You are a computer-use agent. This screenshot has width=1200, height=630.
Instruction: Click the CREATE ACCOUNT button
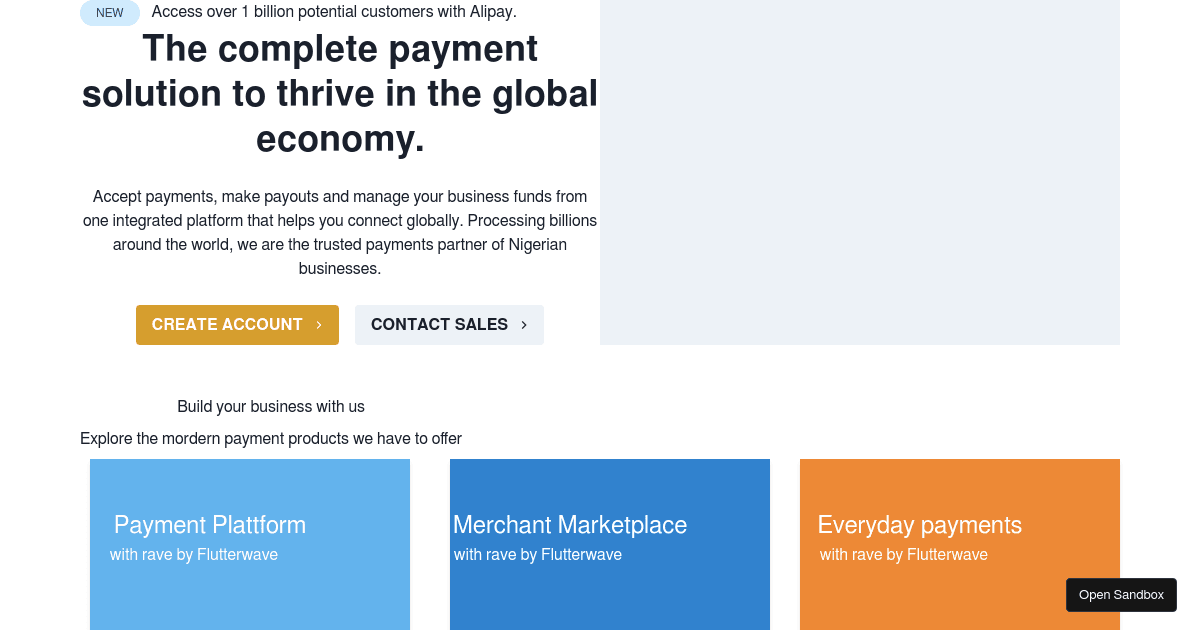point(237,325)
